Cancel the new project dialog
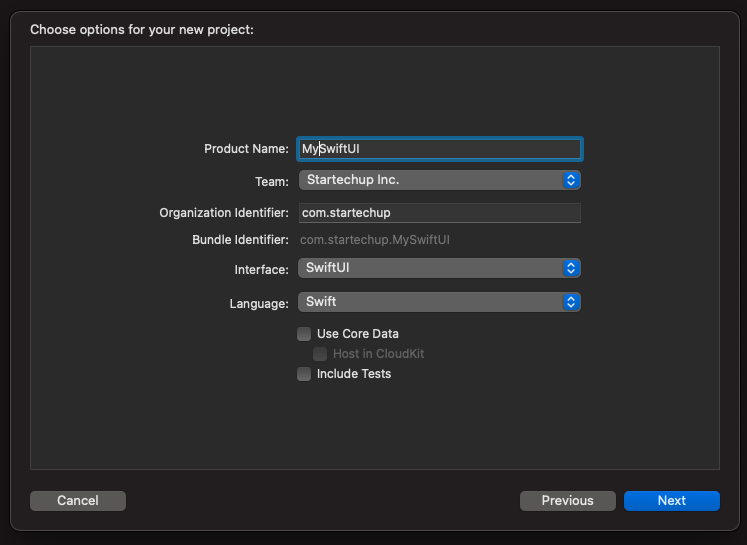Screen dimensions: 747x545 (x=78, y=501)
